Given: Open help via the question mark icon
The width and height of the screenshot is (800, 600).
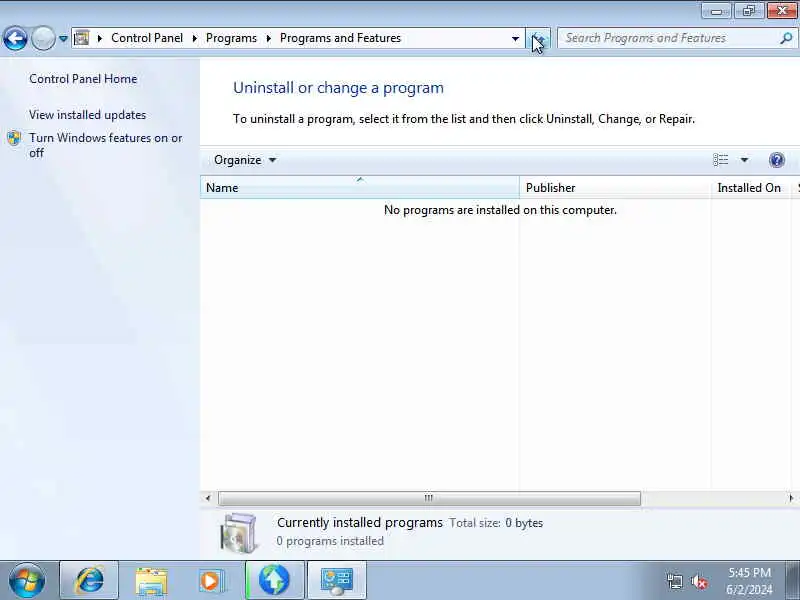Looking at the screenshot, I should click(x=777, y=160).
